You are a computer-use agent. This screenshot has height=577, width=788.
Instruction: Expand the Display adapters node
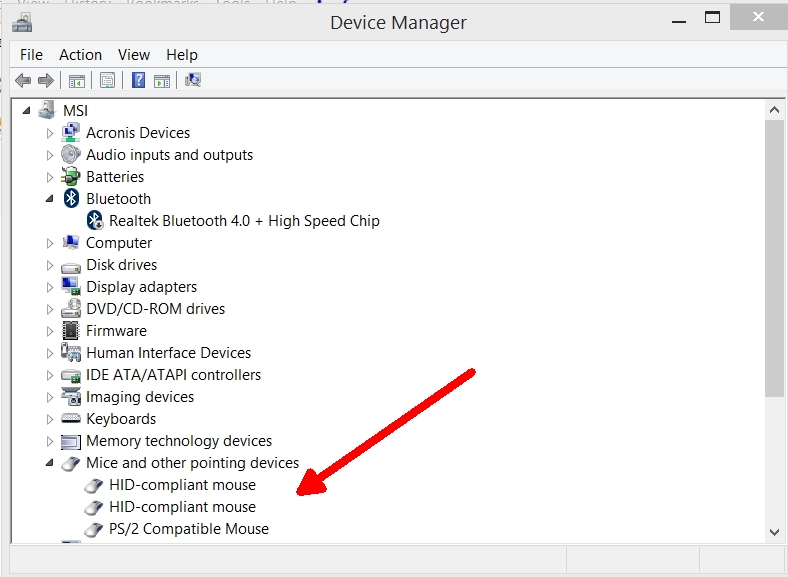point(50,287)
